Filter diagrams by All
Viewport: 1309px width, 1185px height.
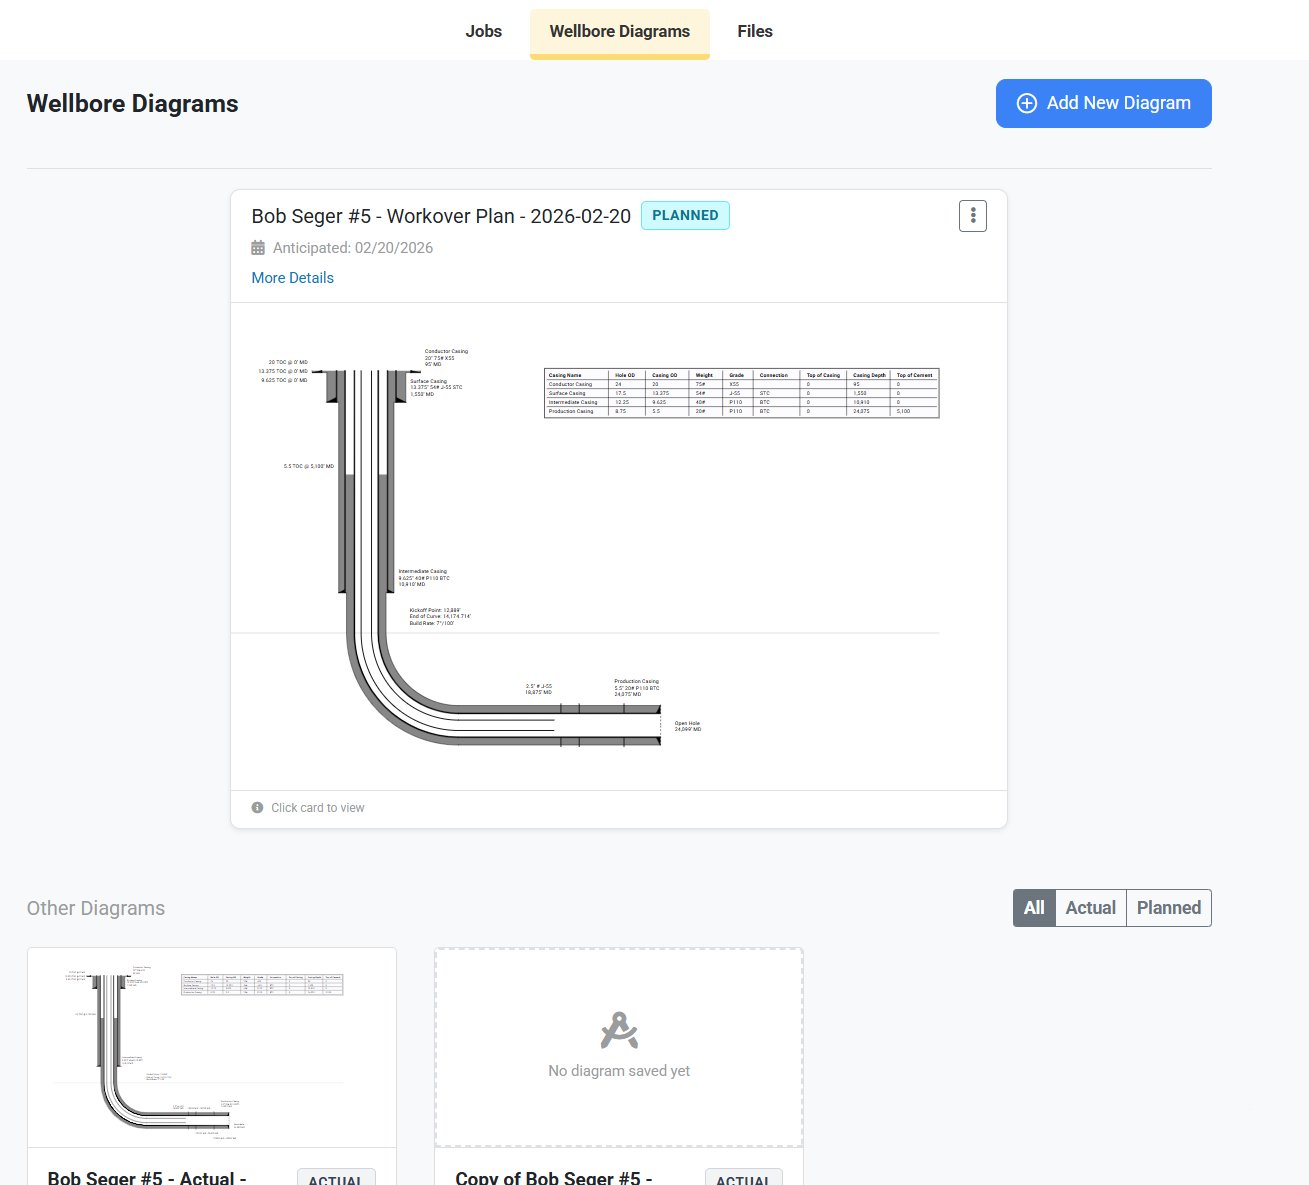(1034, 908)
